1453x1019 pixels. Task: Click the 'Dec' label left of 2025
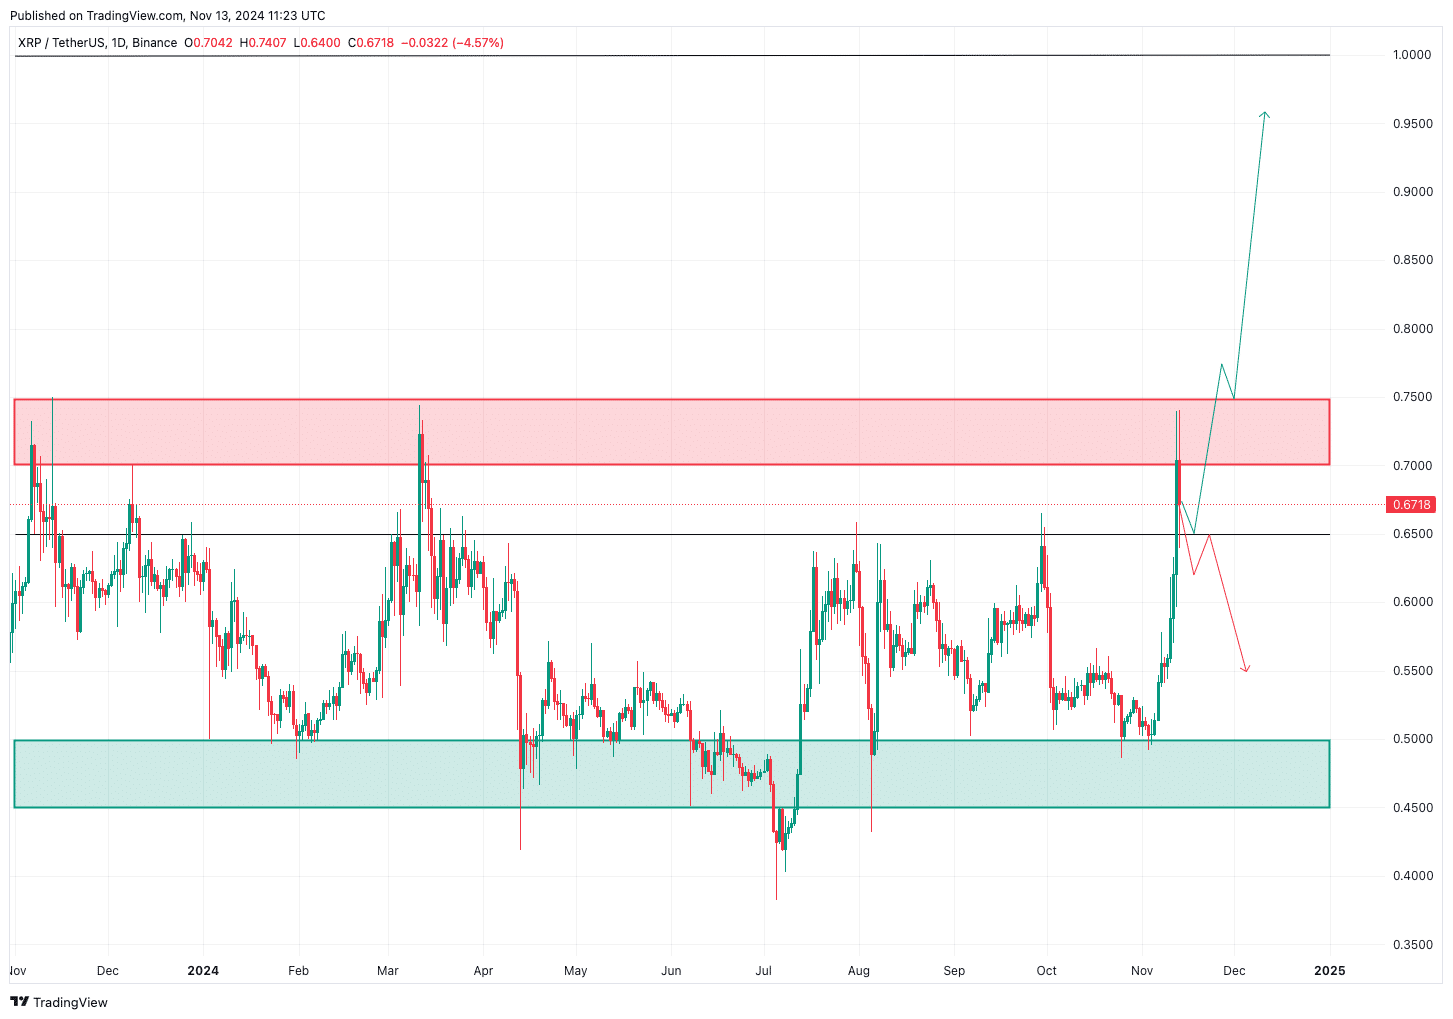coord(1235,971)
